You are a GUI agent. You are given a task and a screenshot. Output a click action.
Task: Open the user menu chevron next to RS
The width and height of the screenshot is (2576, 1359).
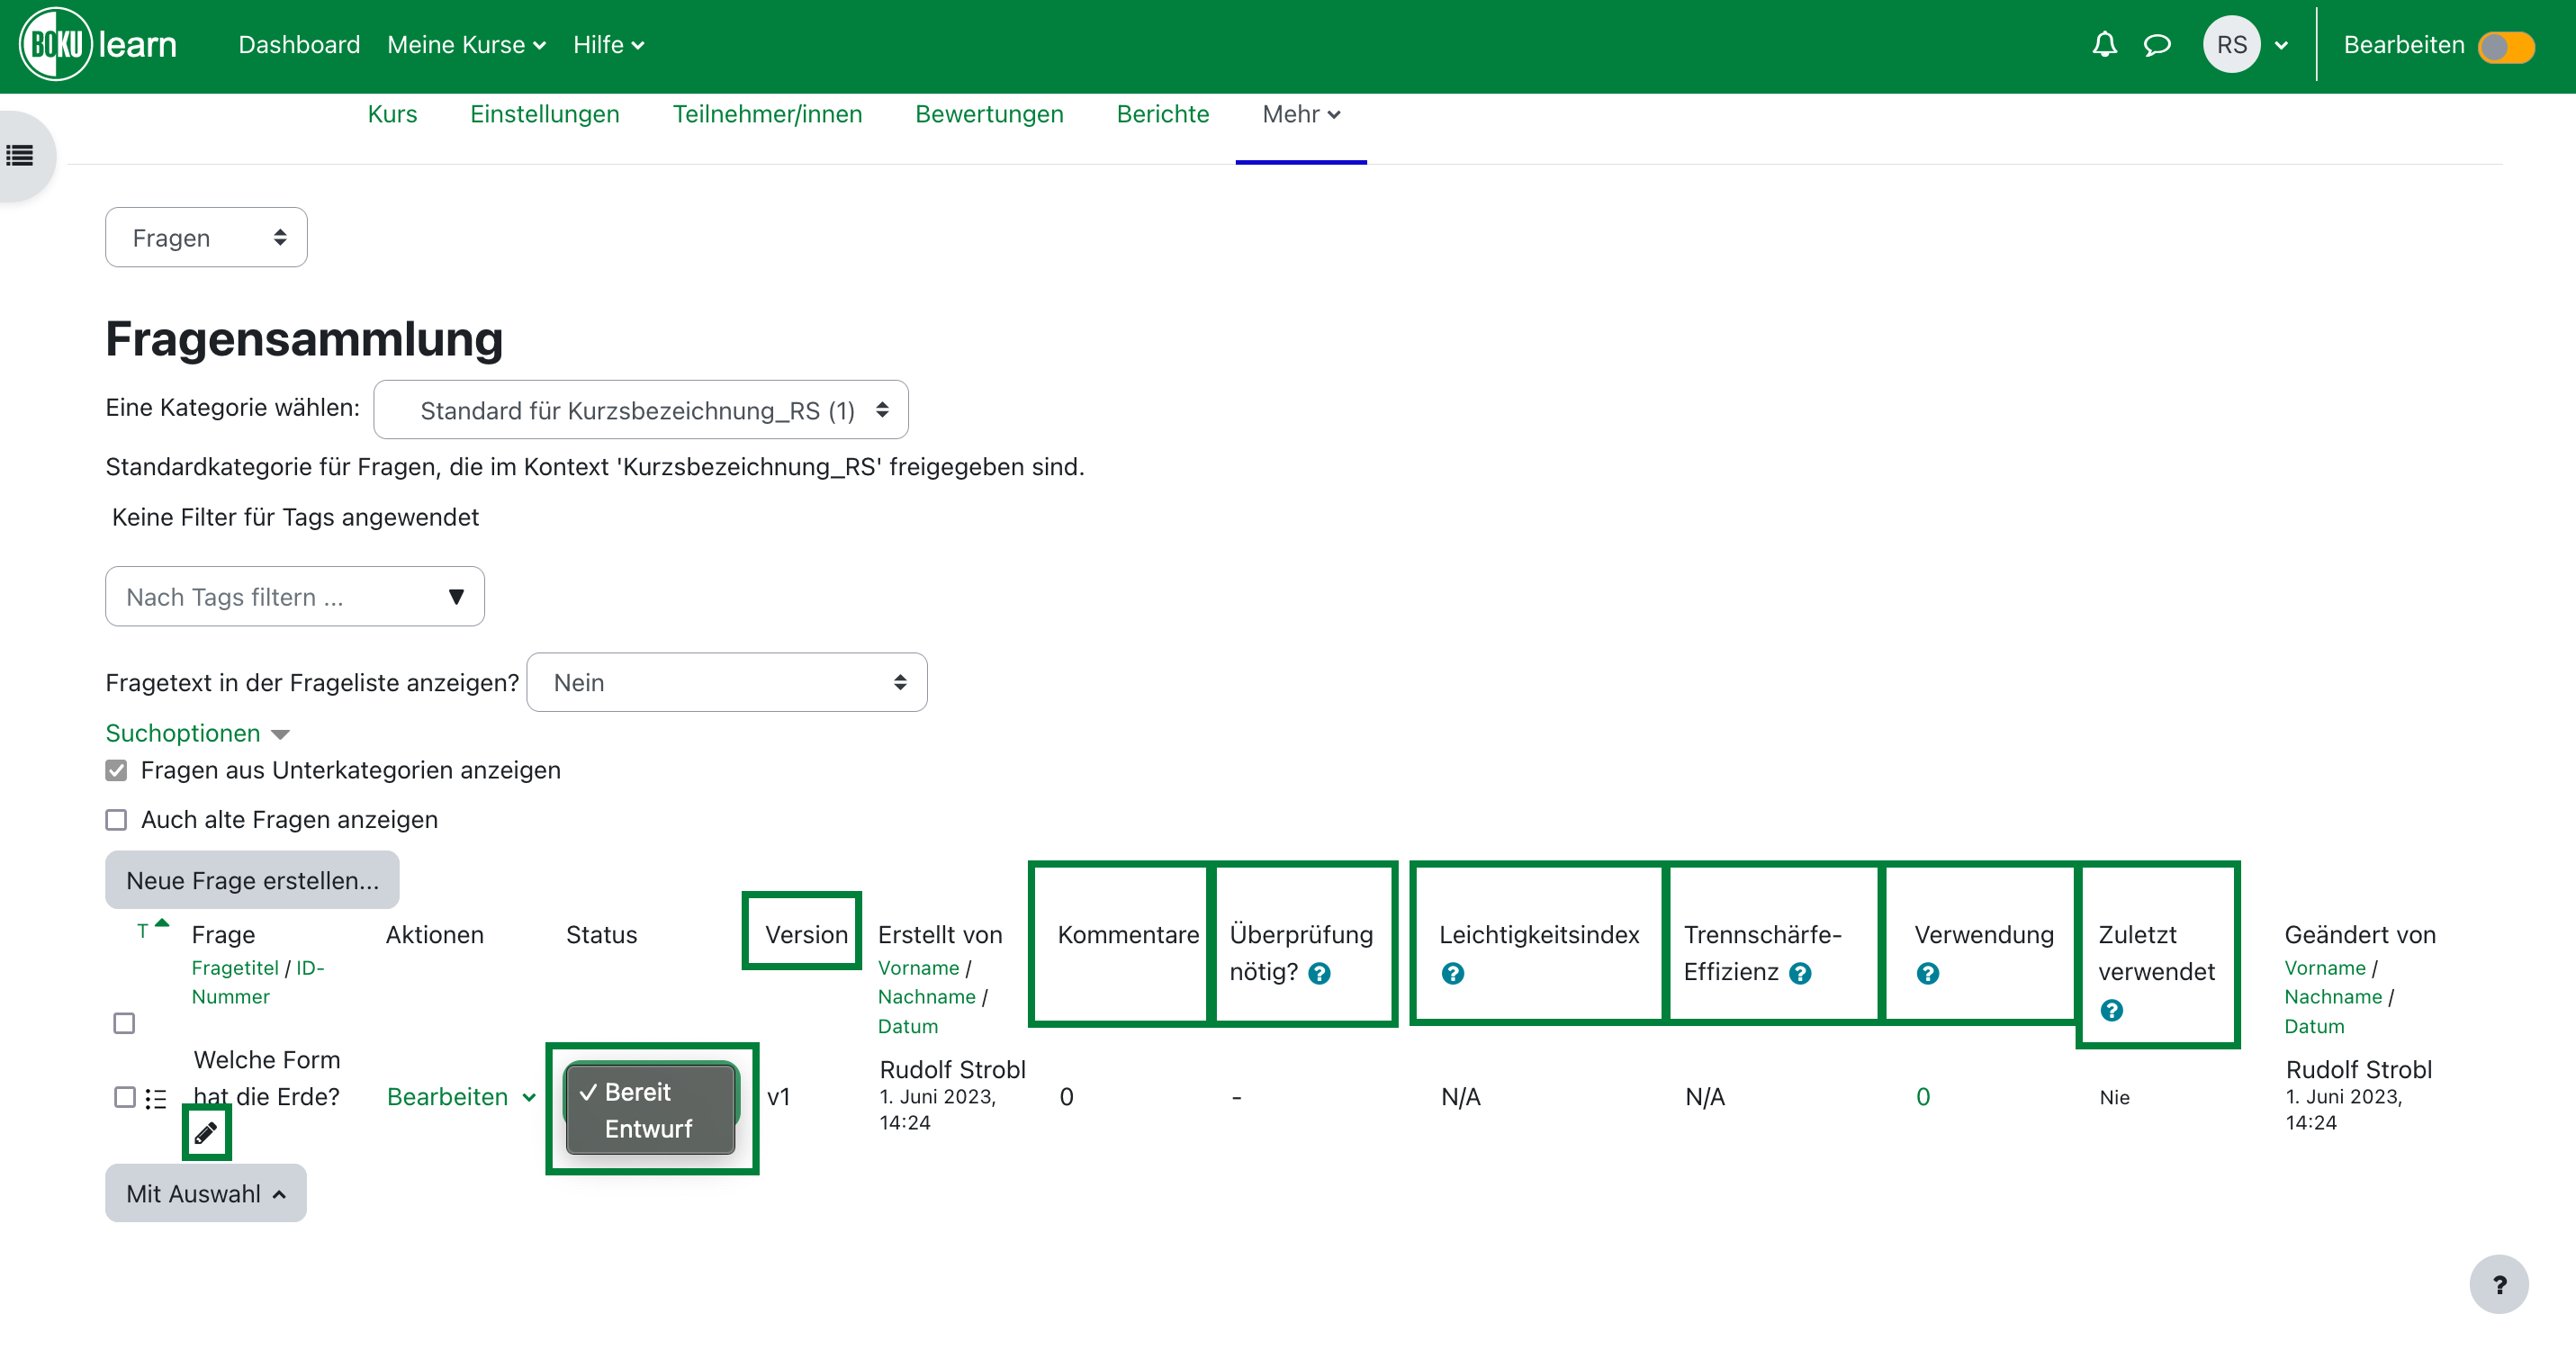(2281, 45)
